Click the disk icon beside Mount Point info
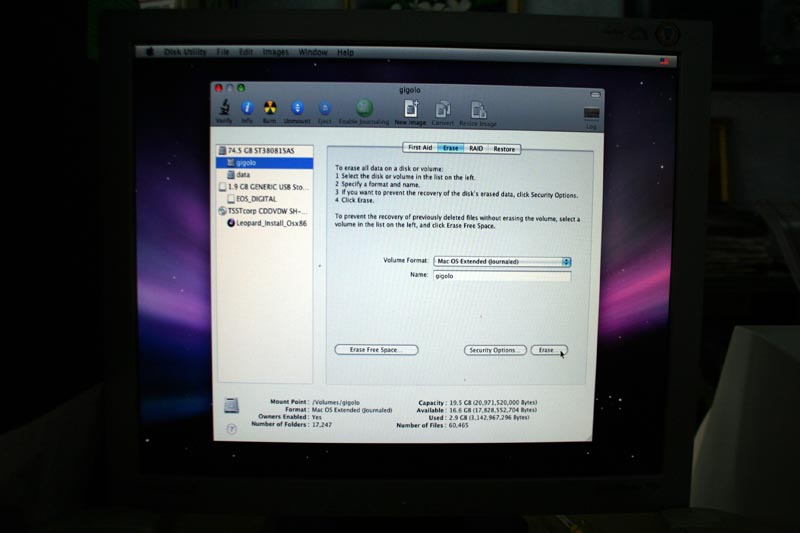The height and width of the screenshot is (533, 800). point(231,405)
